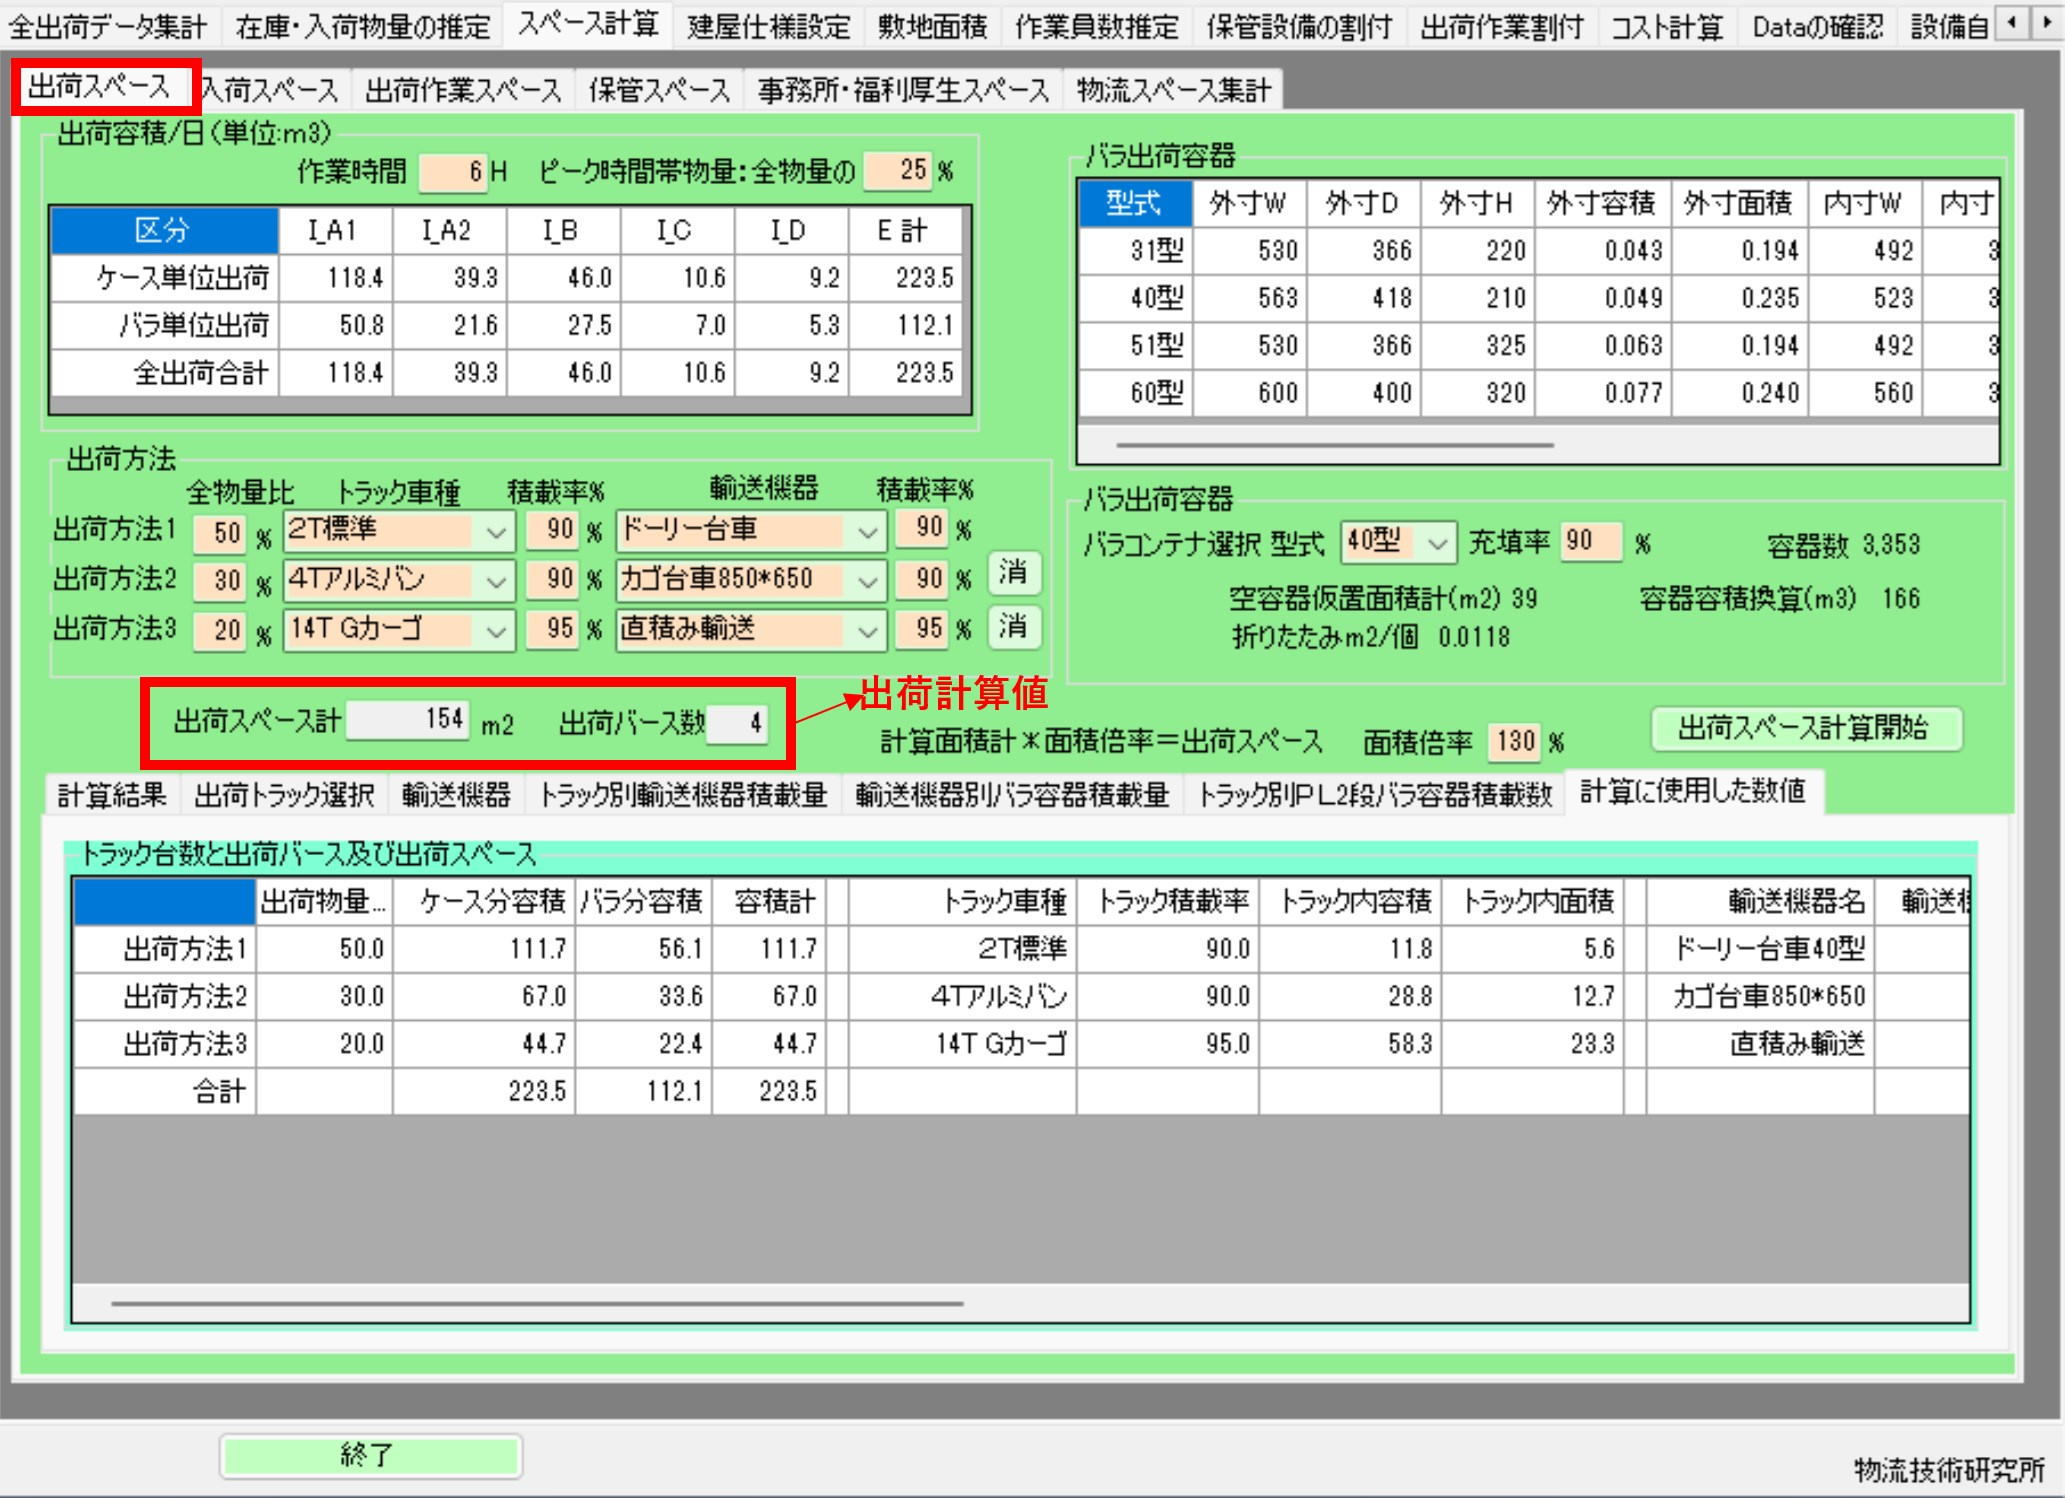Open 14T Gカーゴ truck dropdown
This screenshot has height=1498, width=2065.
pos(495,631)
